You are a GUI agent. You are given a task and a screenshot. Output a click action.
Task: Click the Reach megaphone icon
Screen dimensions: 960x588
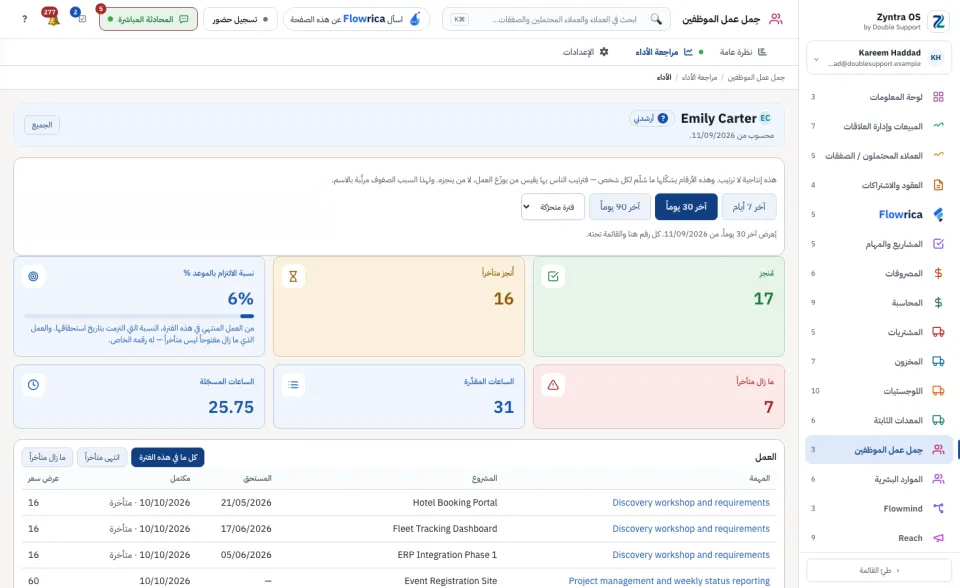tap(938, 538)
